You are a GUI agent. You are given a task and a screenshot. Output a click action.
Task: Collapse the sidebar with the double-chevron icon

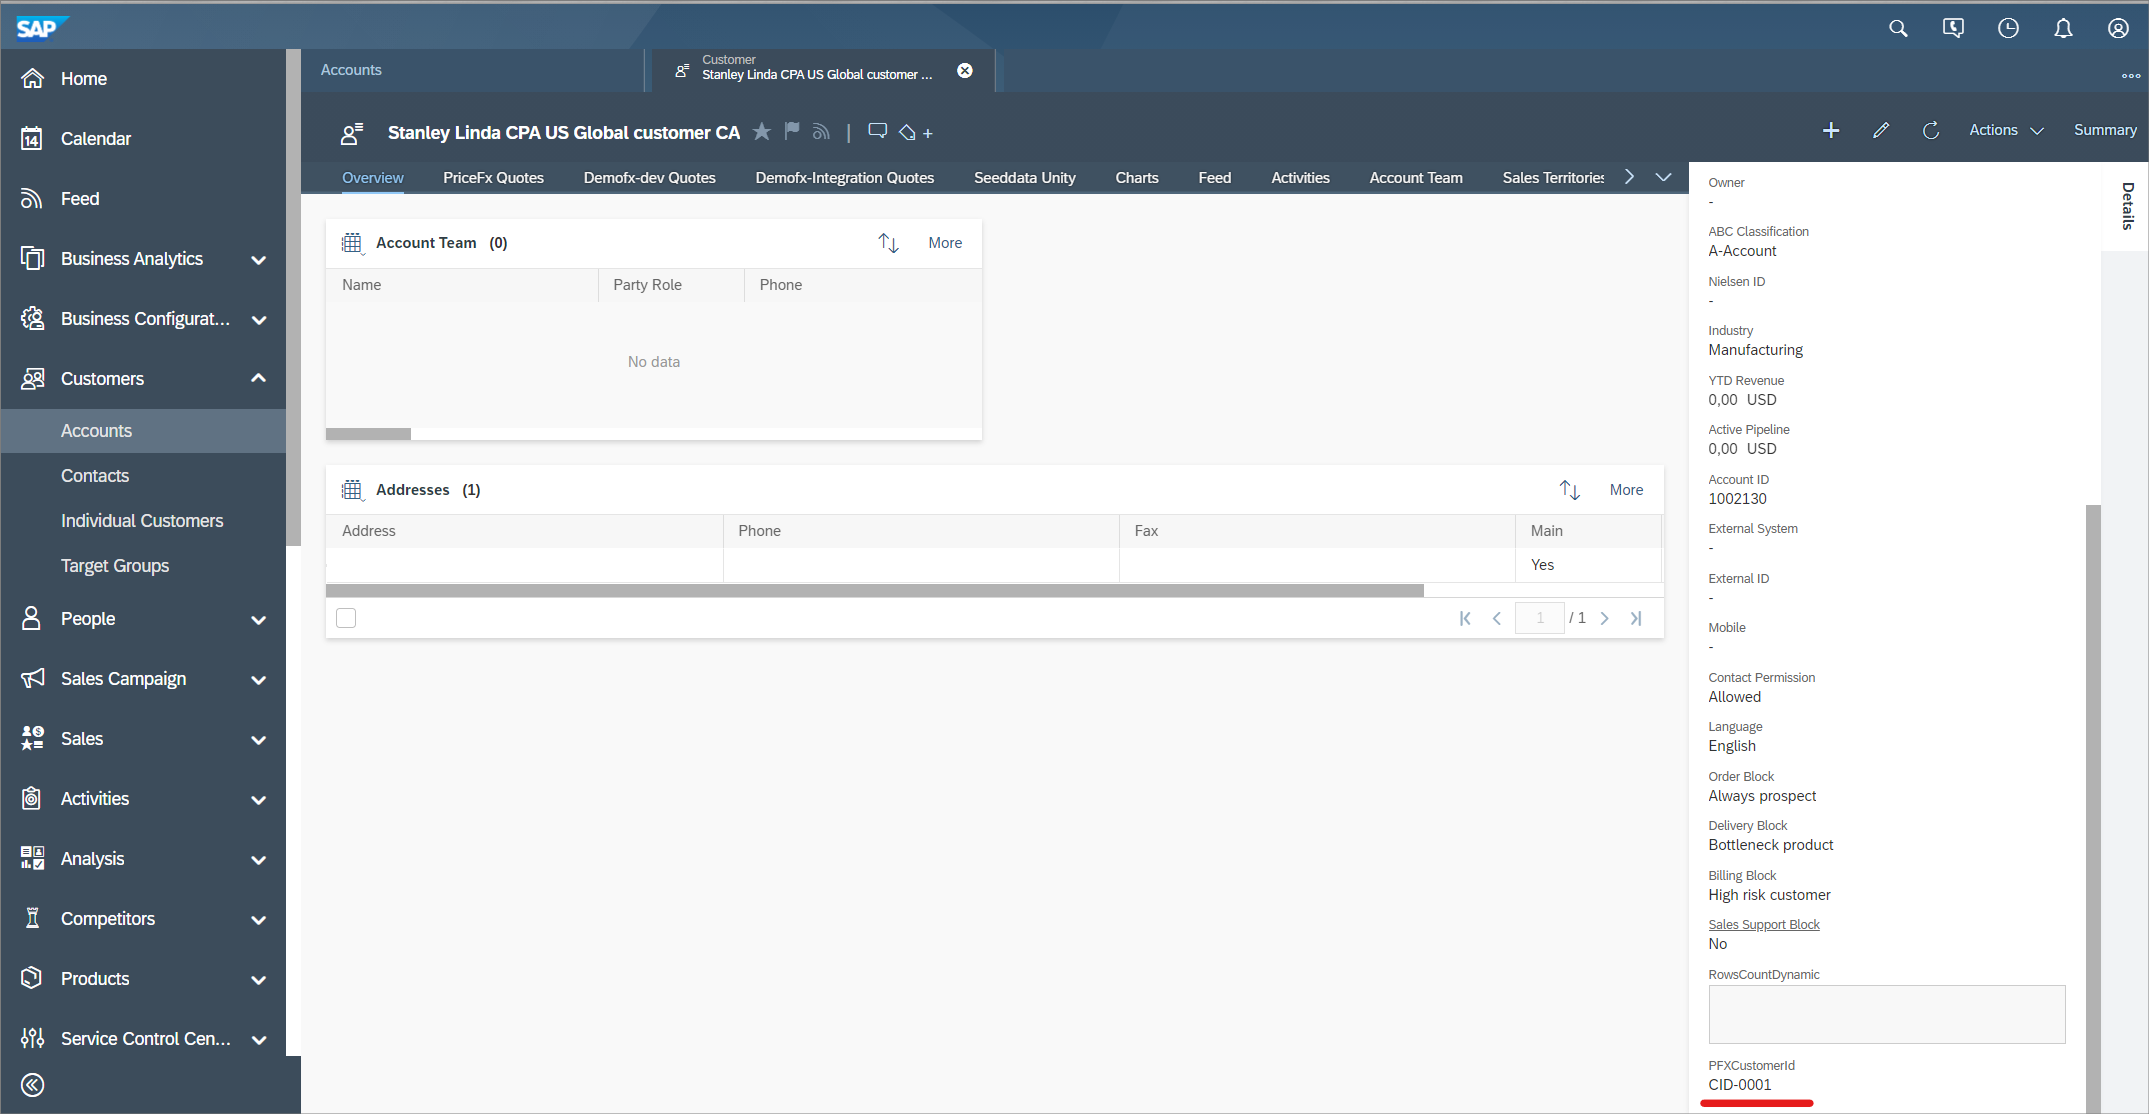33,1085
